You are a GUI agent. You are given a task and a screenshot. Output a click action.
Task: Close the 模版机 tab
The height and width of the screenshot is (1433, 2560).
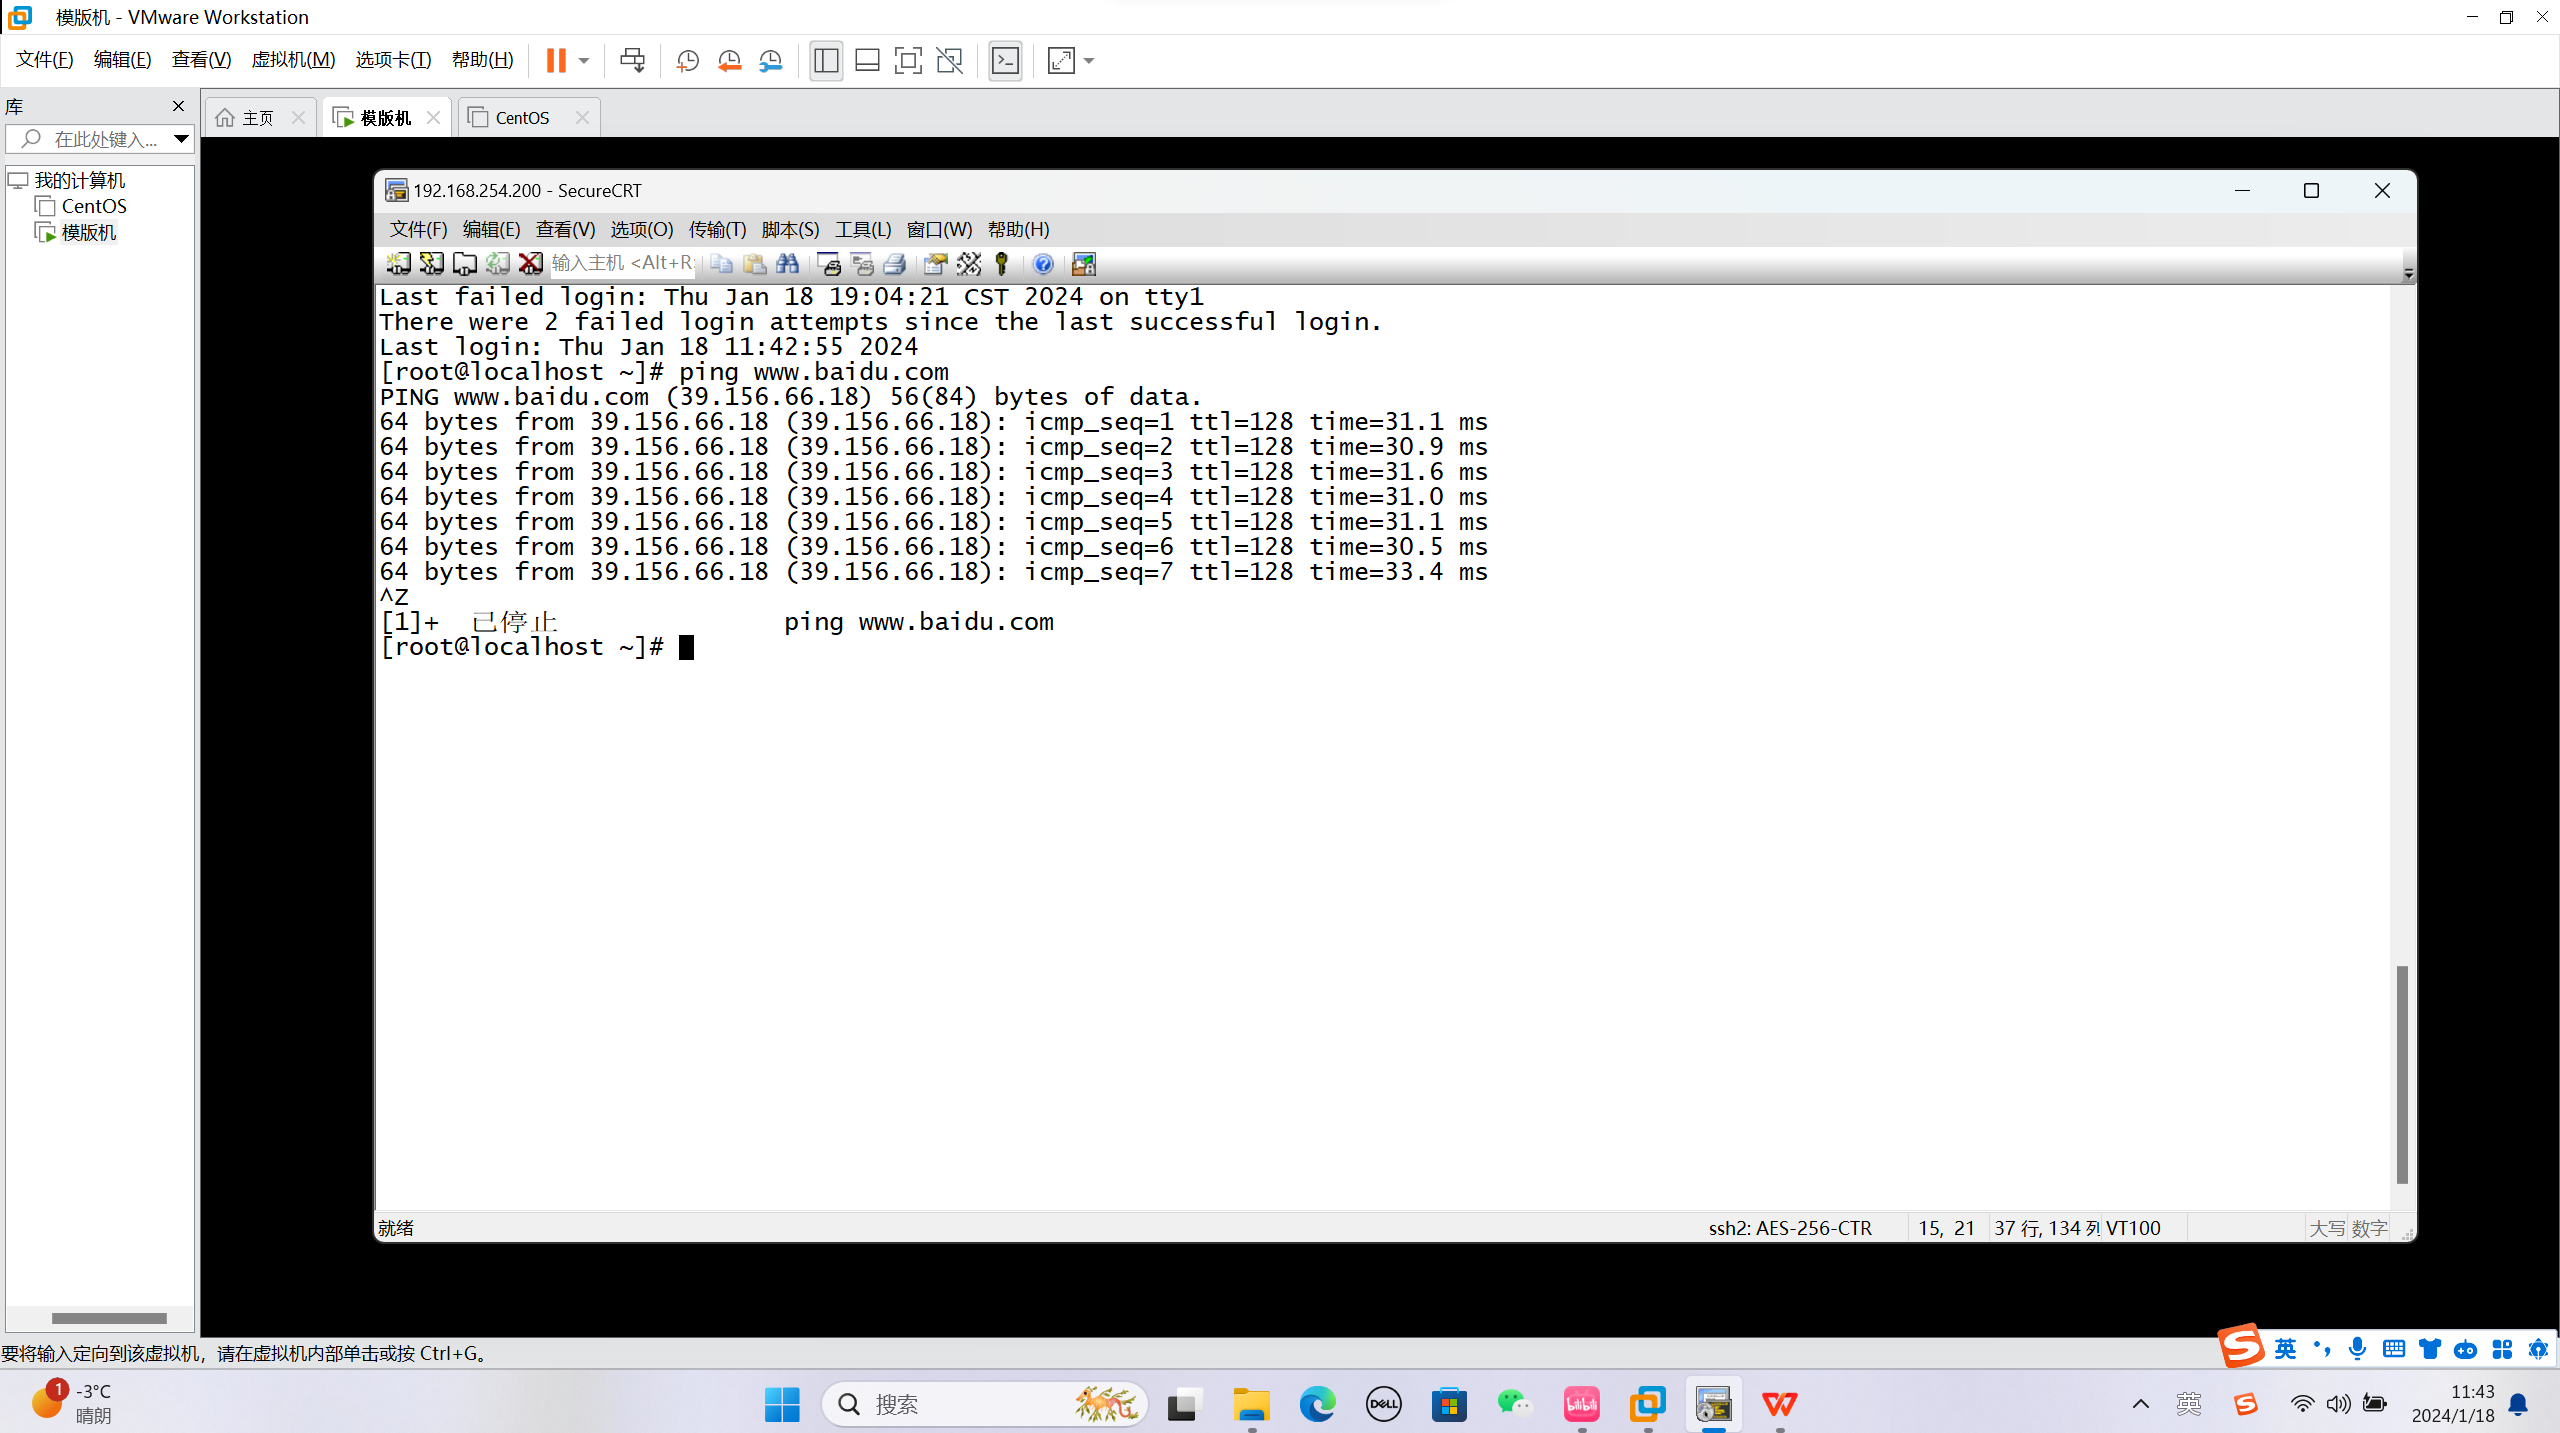point(433,118)
